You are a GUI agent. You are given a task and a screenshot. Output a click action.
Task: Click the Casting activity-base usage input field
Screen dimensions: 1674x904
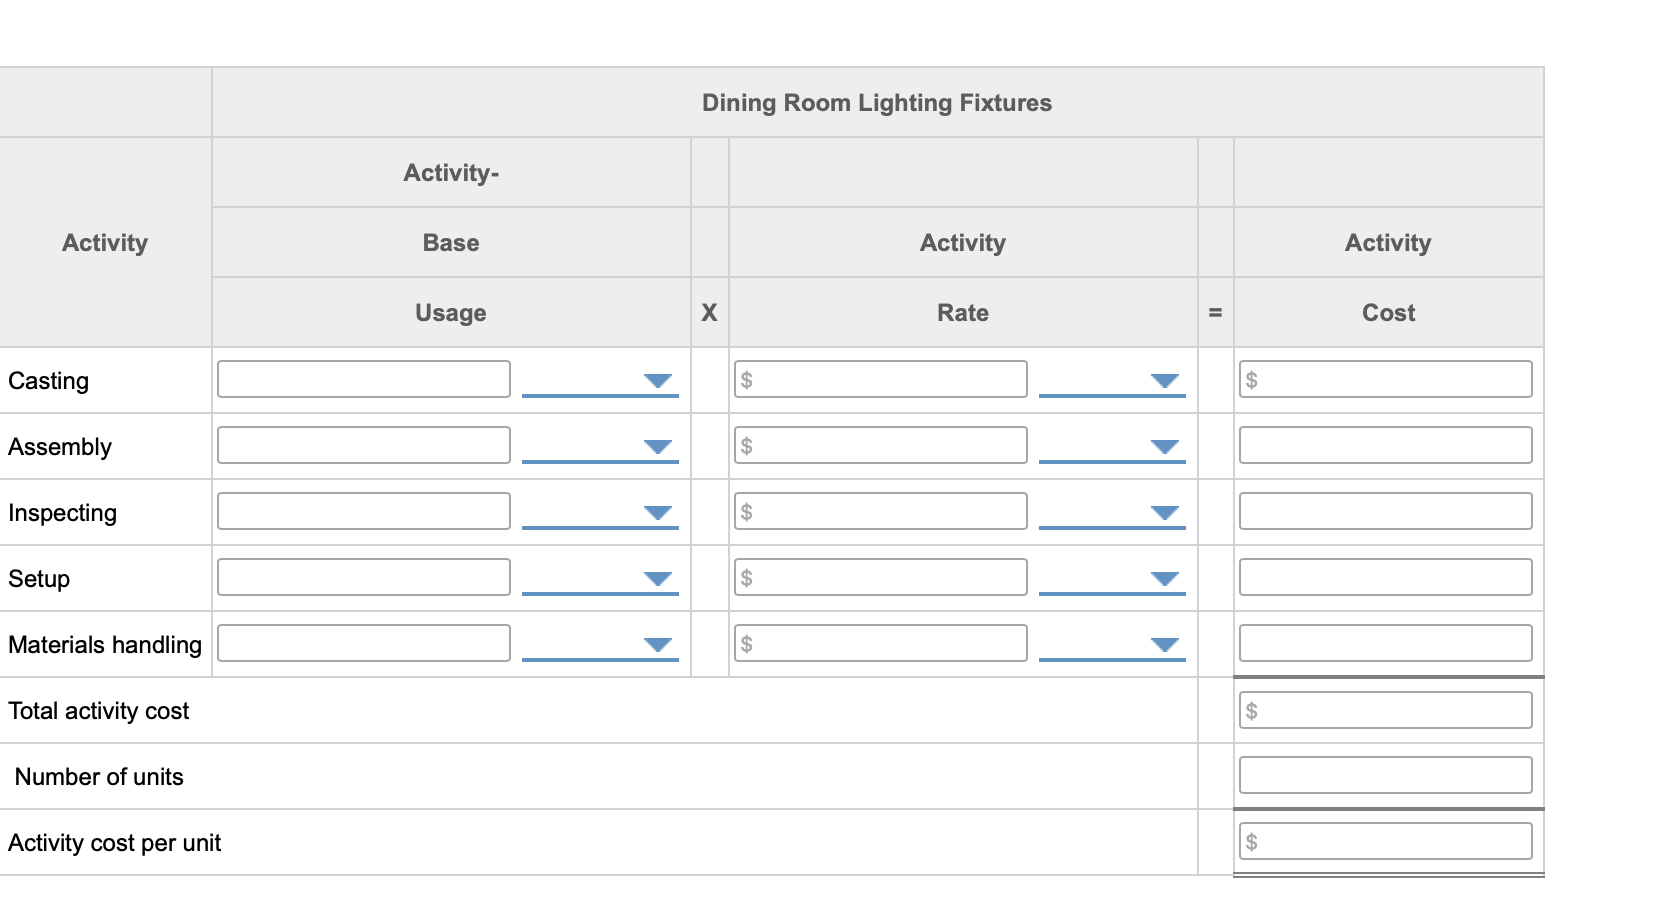[x=362, y=378]
